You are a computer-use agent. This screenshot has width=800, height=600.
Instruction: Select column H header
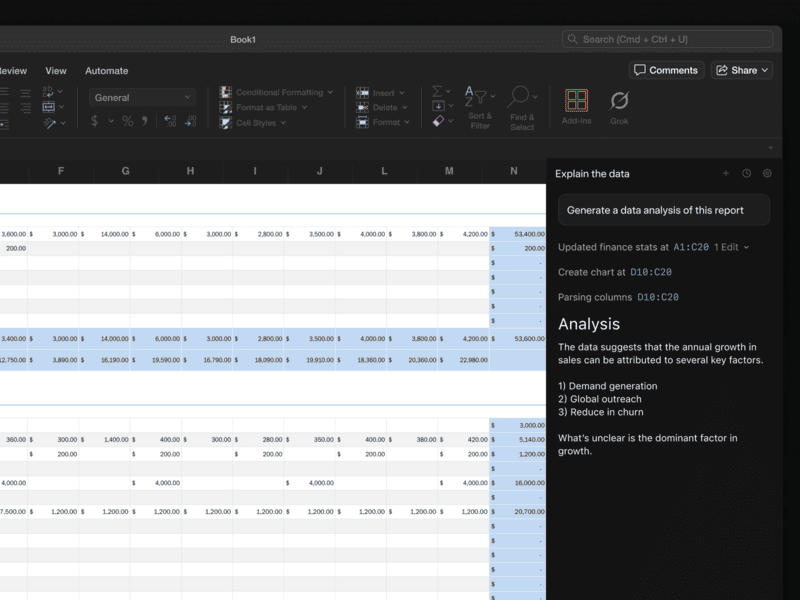[190, 171]
